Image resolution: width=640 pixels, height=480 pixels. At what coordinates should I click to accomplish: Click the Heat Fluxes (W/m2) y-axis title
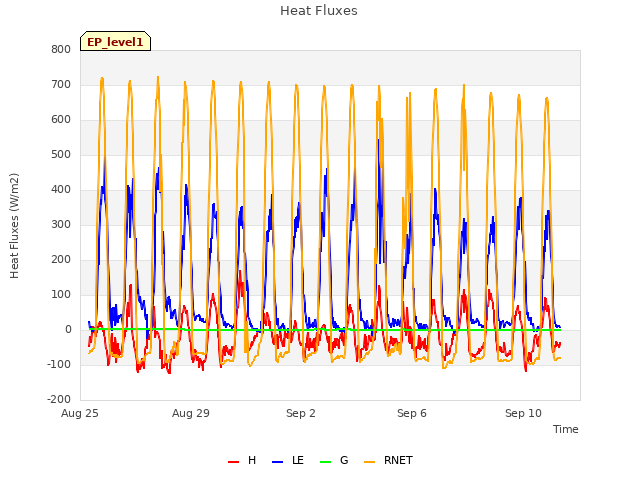click(x=14, y=226)
